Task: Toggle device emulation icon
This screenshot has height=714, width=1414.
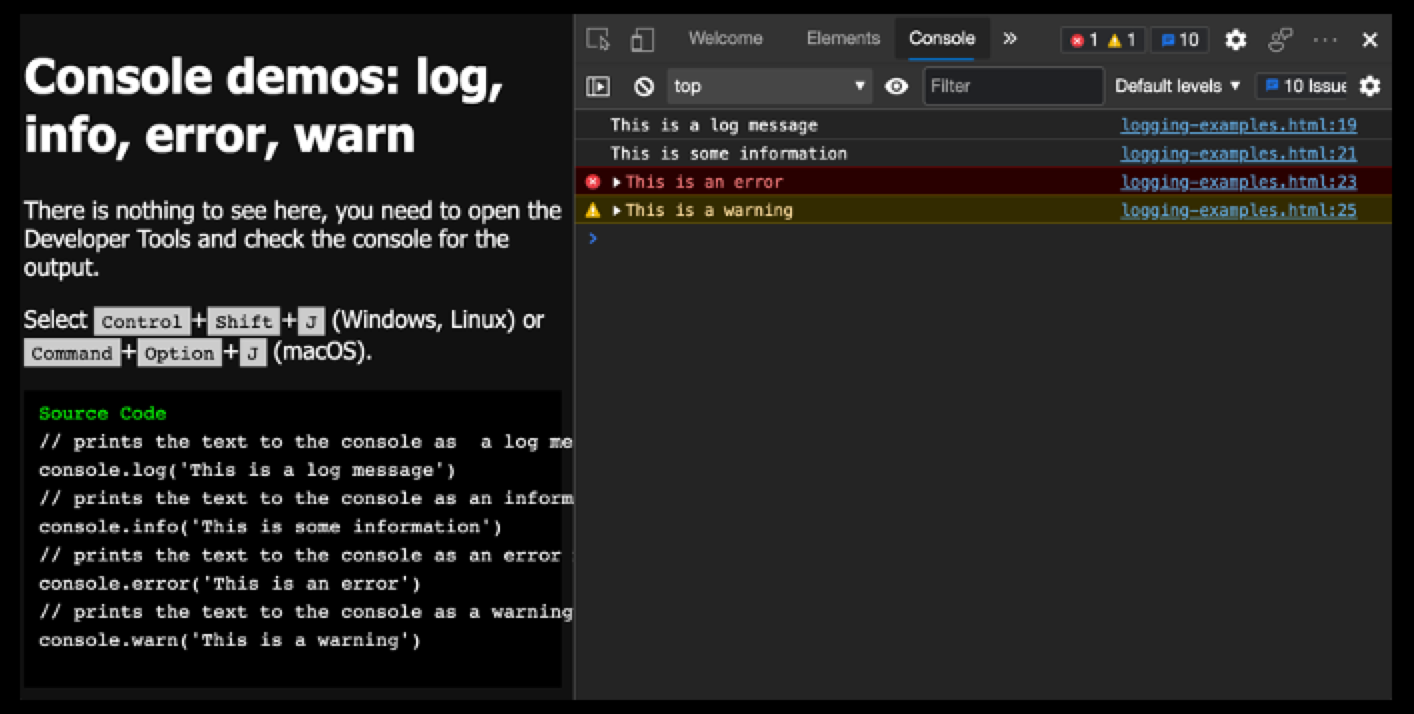Action: 642,39
